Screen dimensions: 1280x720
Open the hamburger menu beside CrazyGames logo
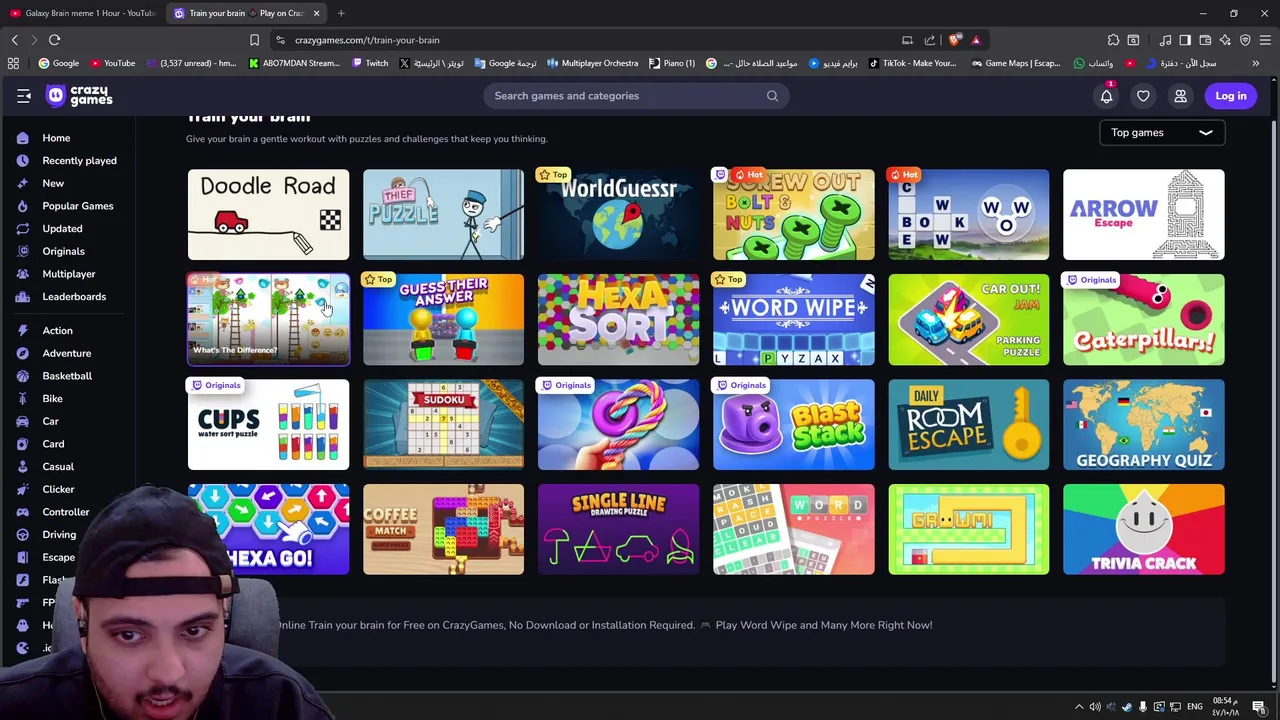[x=24, y=96]
